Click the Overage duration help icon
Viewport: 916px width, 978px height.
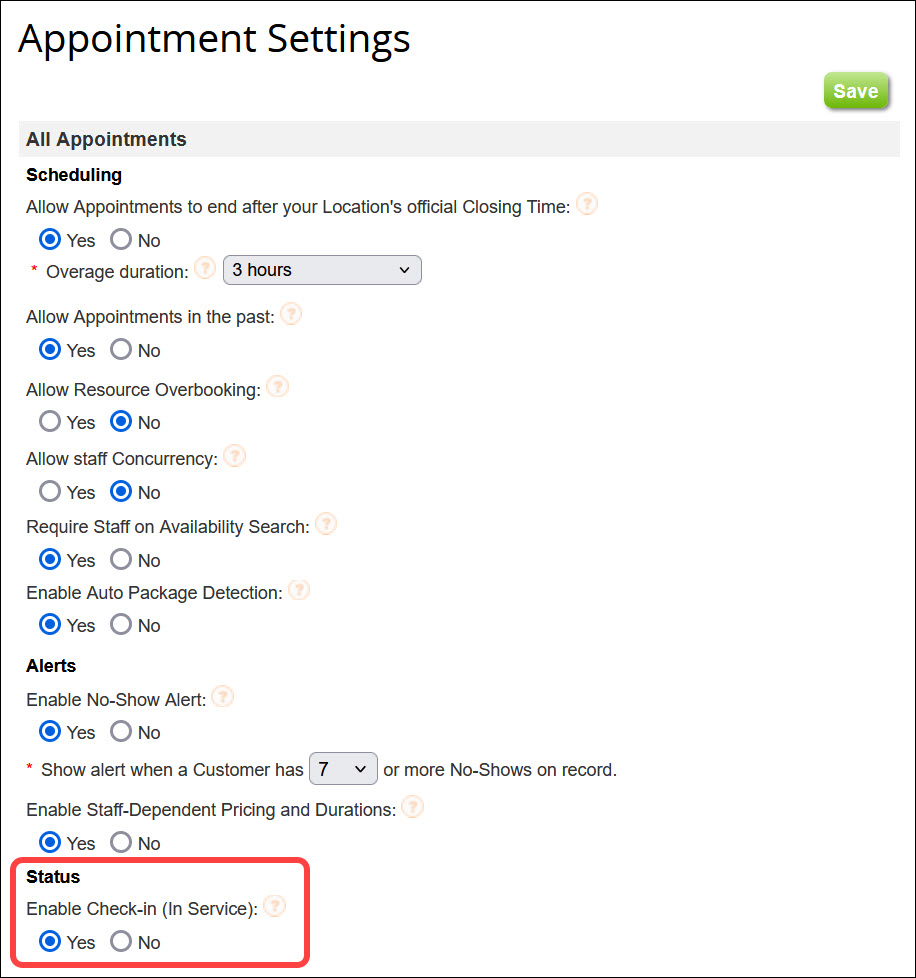tap(205, 268)
